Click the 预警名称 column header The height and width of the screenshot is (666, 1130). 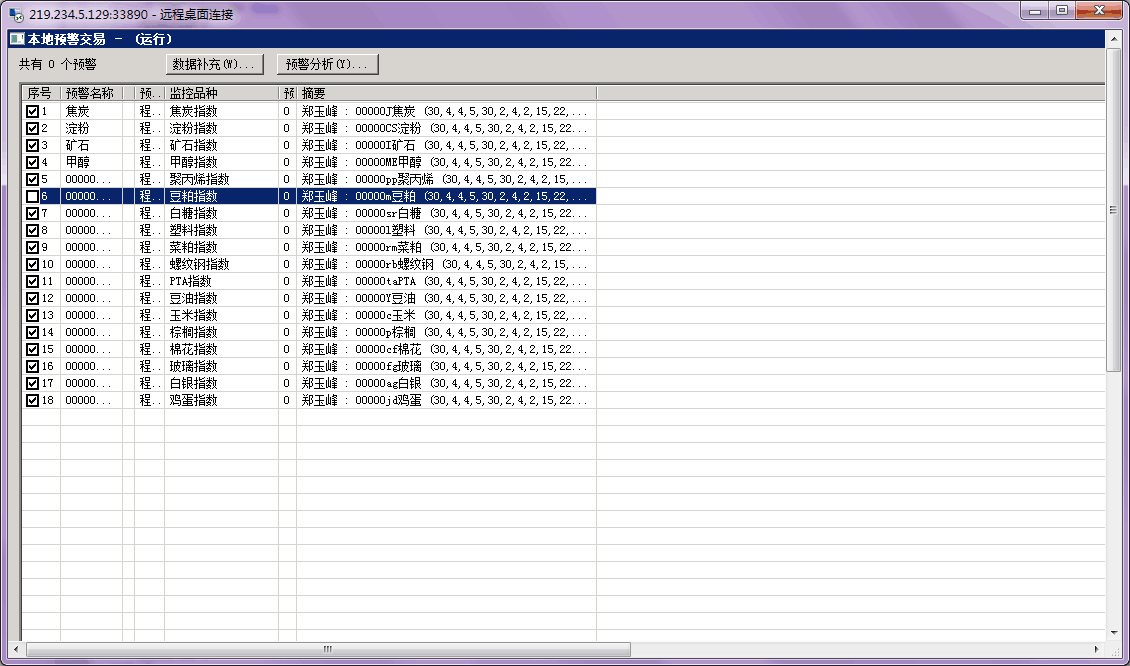(90, 93)
